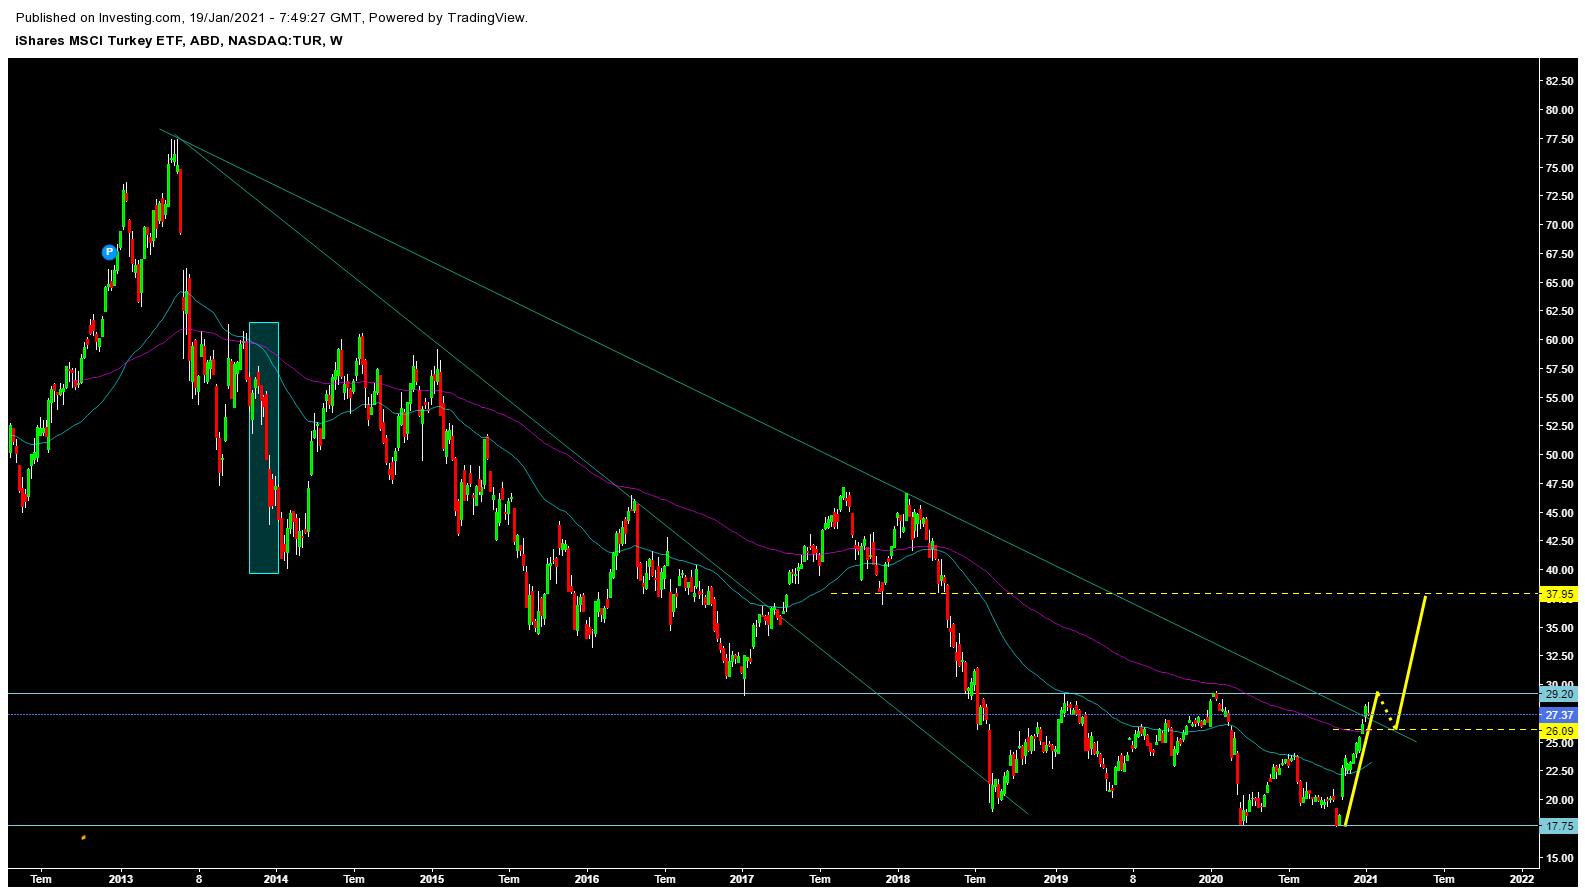Select the 29.20 price label
The width and height of the screenshot is (1585, 892).
1559,694
